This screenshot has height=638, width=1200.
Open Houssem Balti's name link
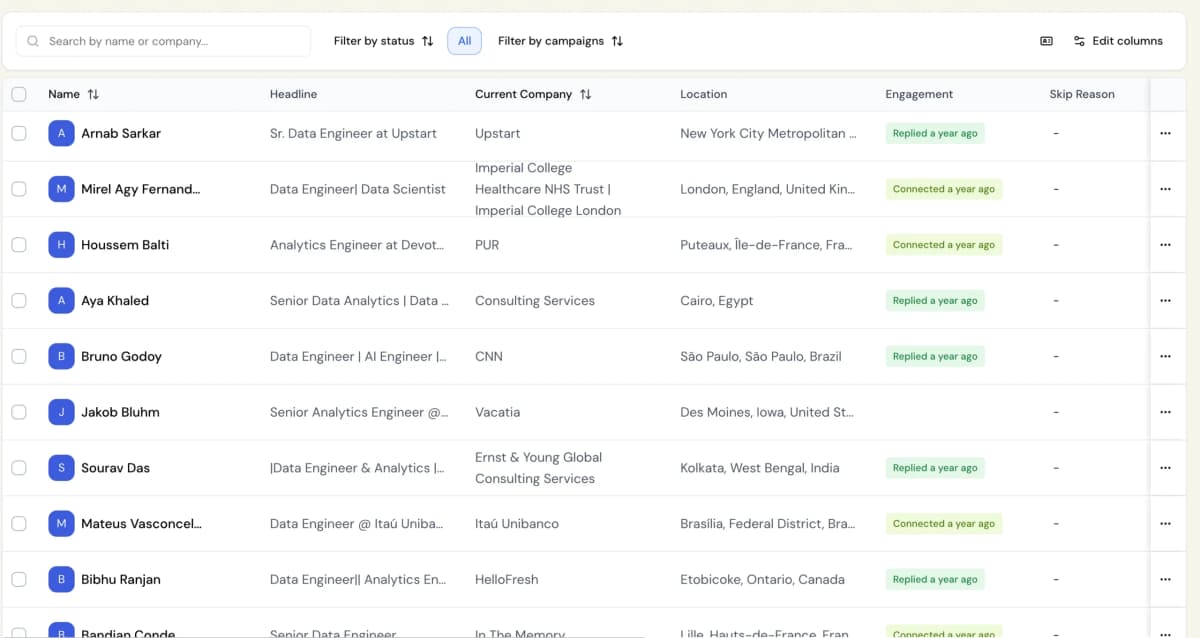click(x=125, y=245)
